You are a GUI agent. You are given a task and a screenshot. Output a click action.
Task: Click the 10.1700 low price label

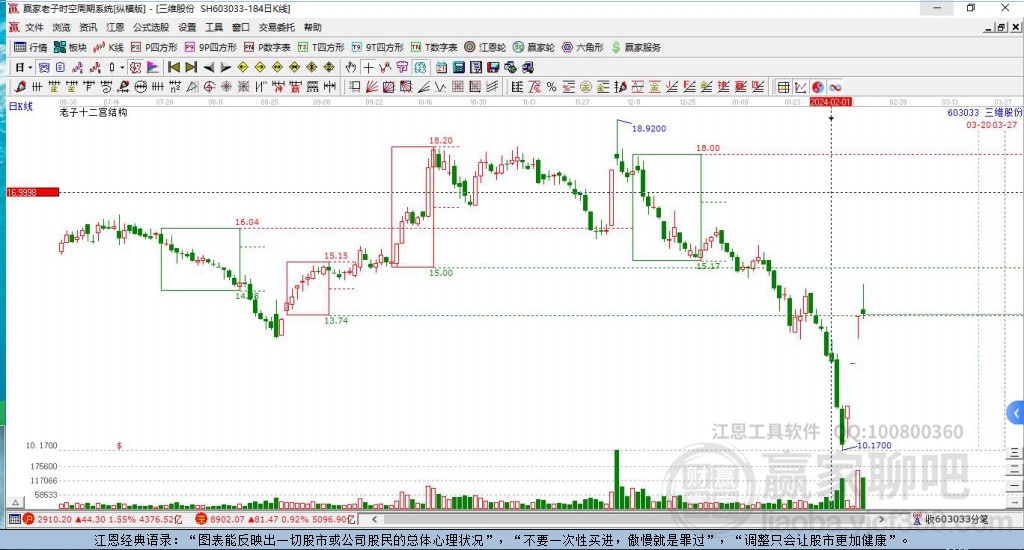874,445
